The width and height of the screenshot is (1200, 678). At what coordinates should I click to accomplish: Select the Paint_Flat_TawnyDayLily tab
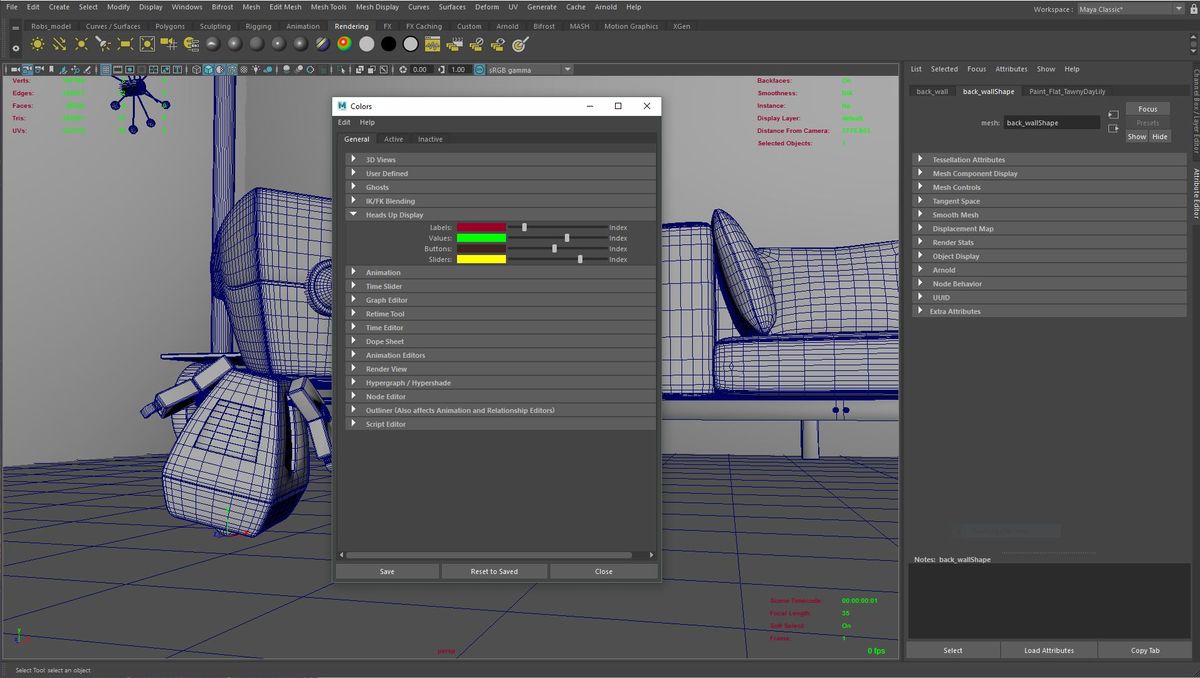coord(1066,91)
